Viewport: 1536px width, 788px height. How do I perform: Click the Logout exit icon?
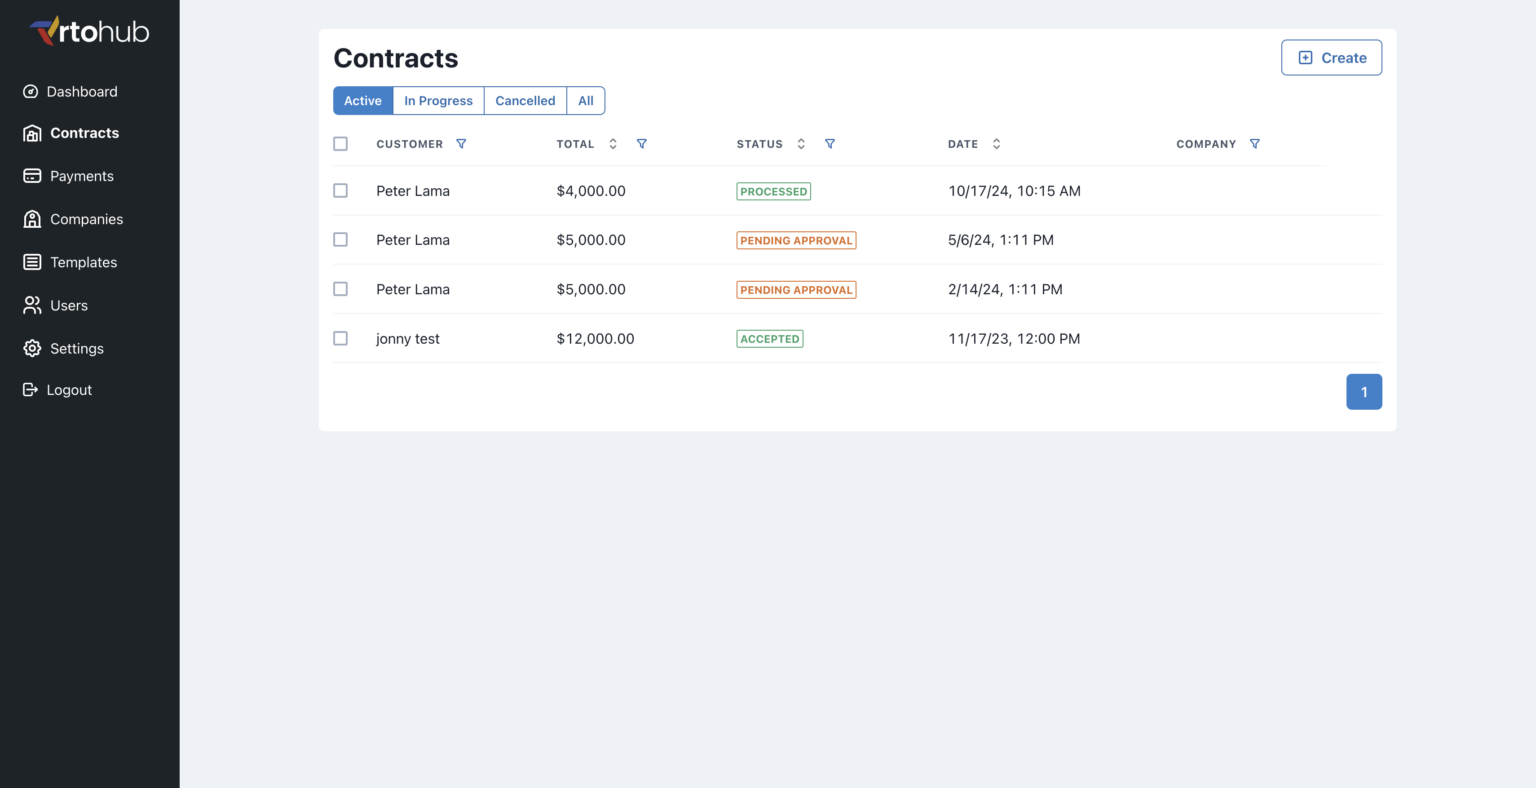coord(31,390)
